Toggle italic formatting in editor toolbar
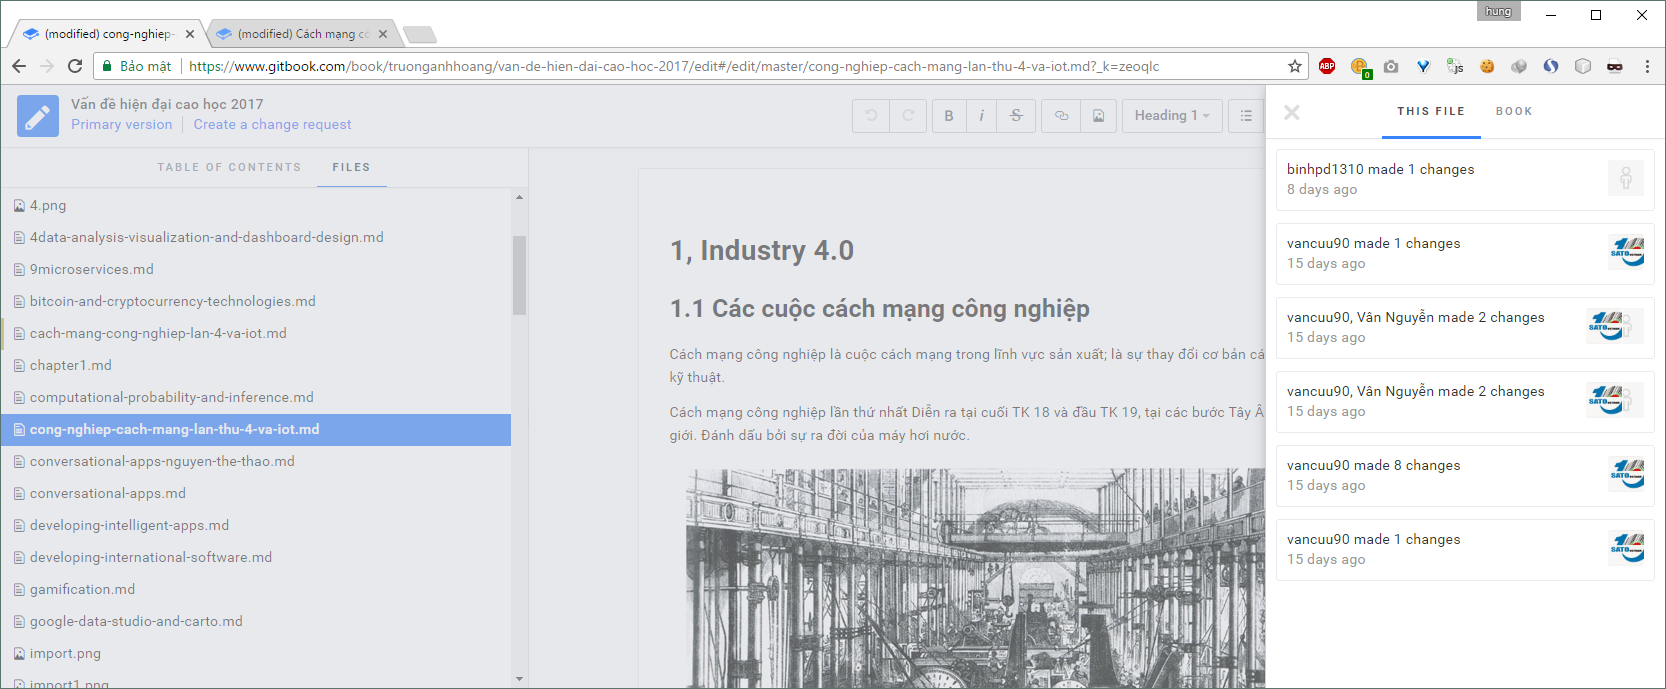Screen dimensions: 1666x689 pyautogui.click(x=981, y=116)
